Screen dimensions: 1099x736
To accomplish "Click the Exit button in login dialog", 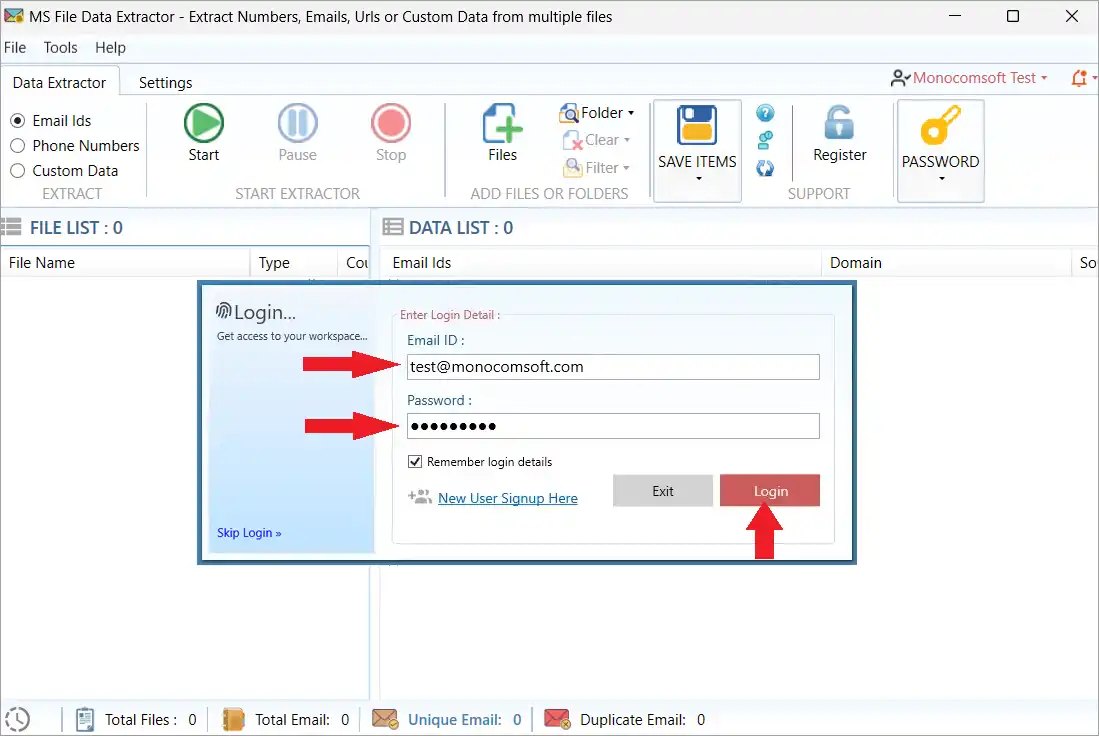I will click(662, 491).
